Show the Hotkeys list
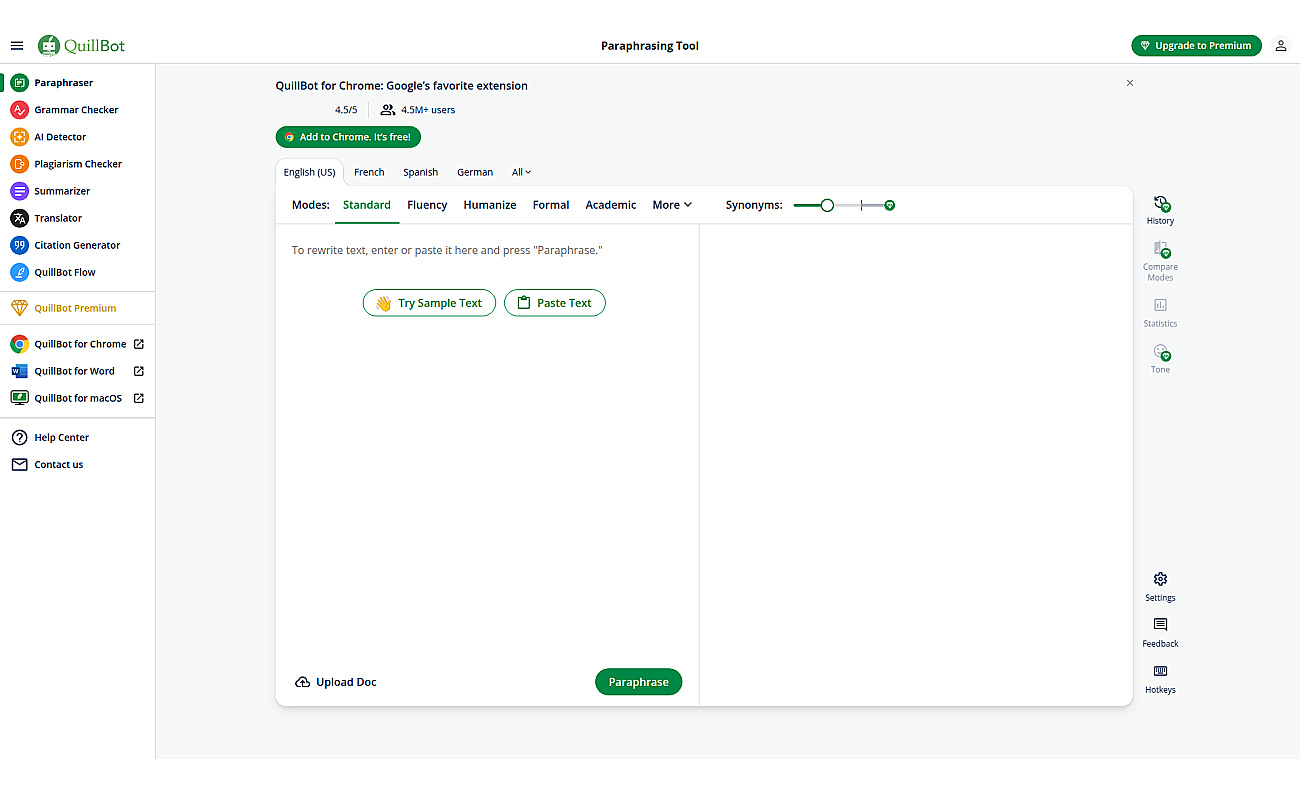This screenshot has height=788, width=1300. pyautogui.click(x=1160, y=679)
